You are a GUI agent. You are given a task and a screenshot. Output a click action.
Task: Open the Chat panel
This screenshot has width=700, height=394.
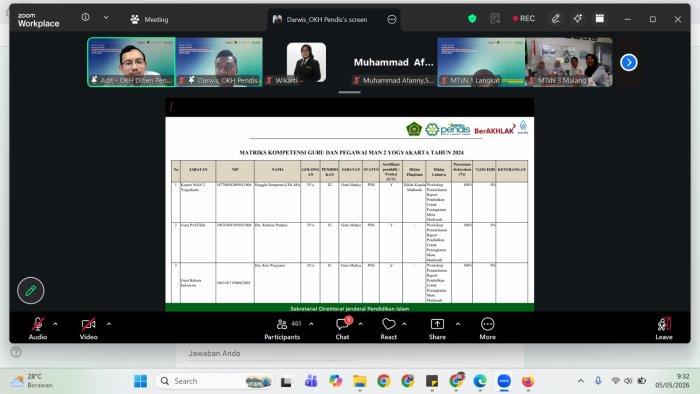click(342, 328)
